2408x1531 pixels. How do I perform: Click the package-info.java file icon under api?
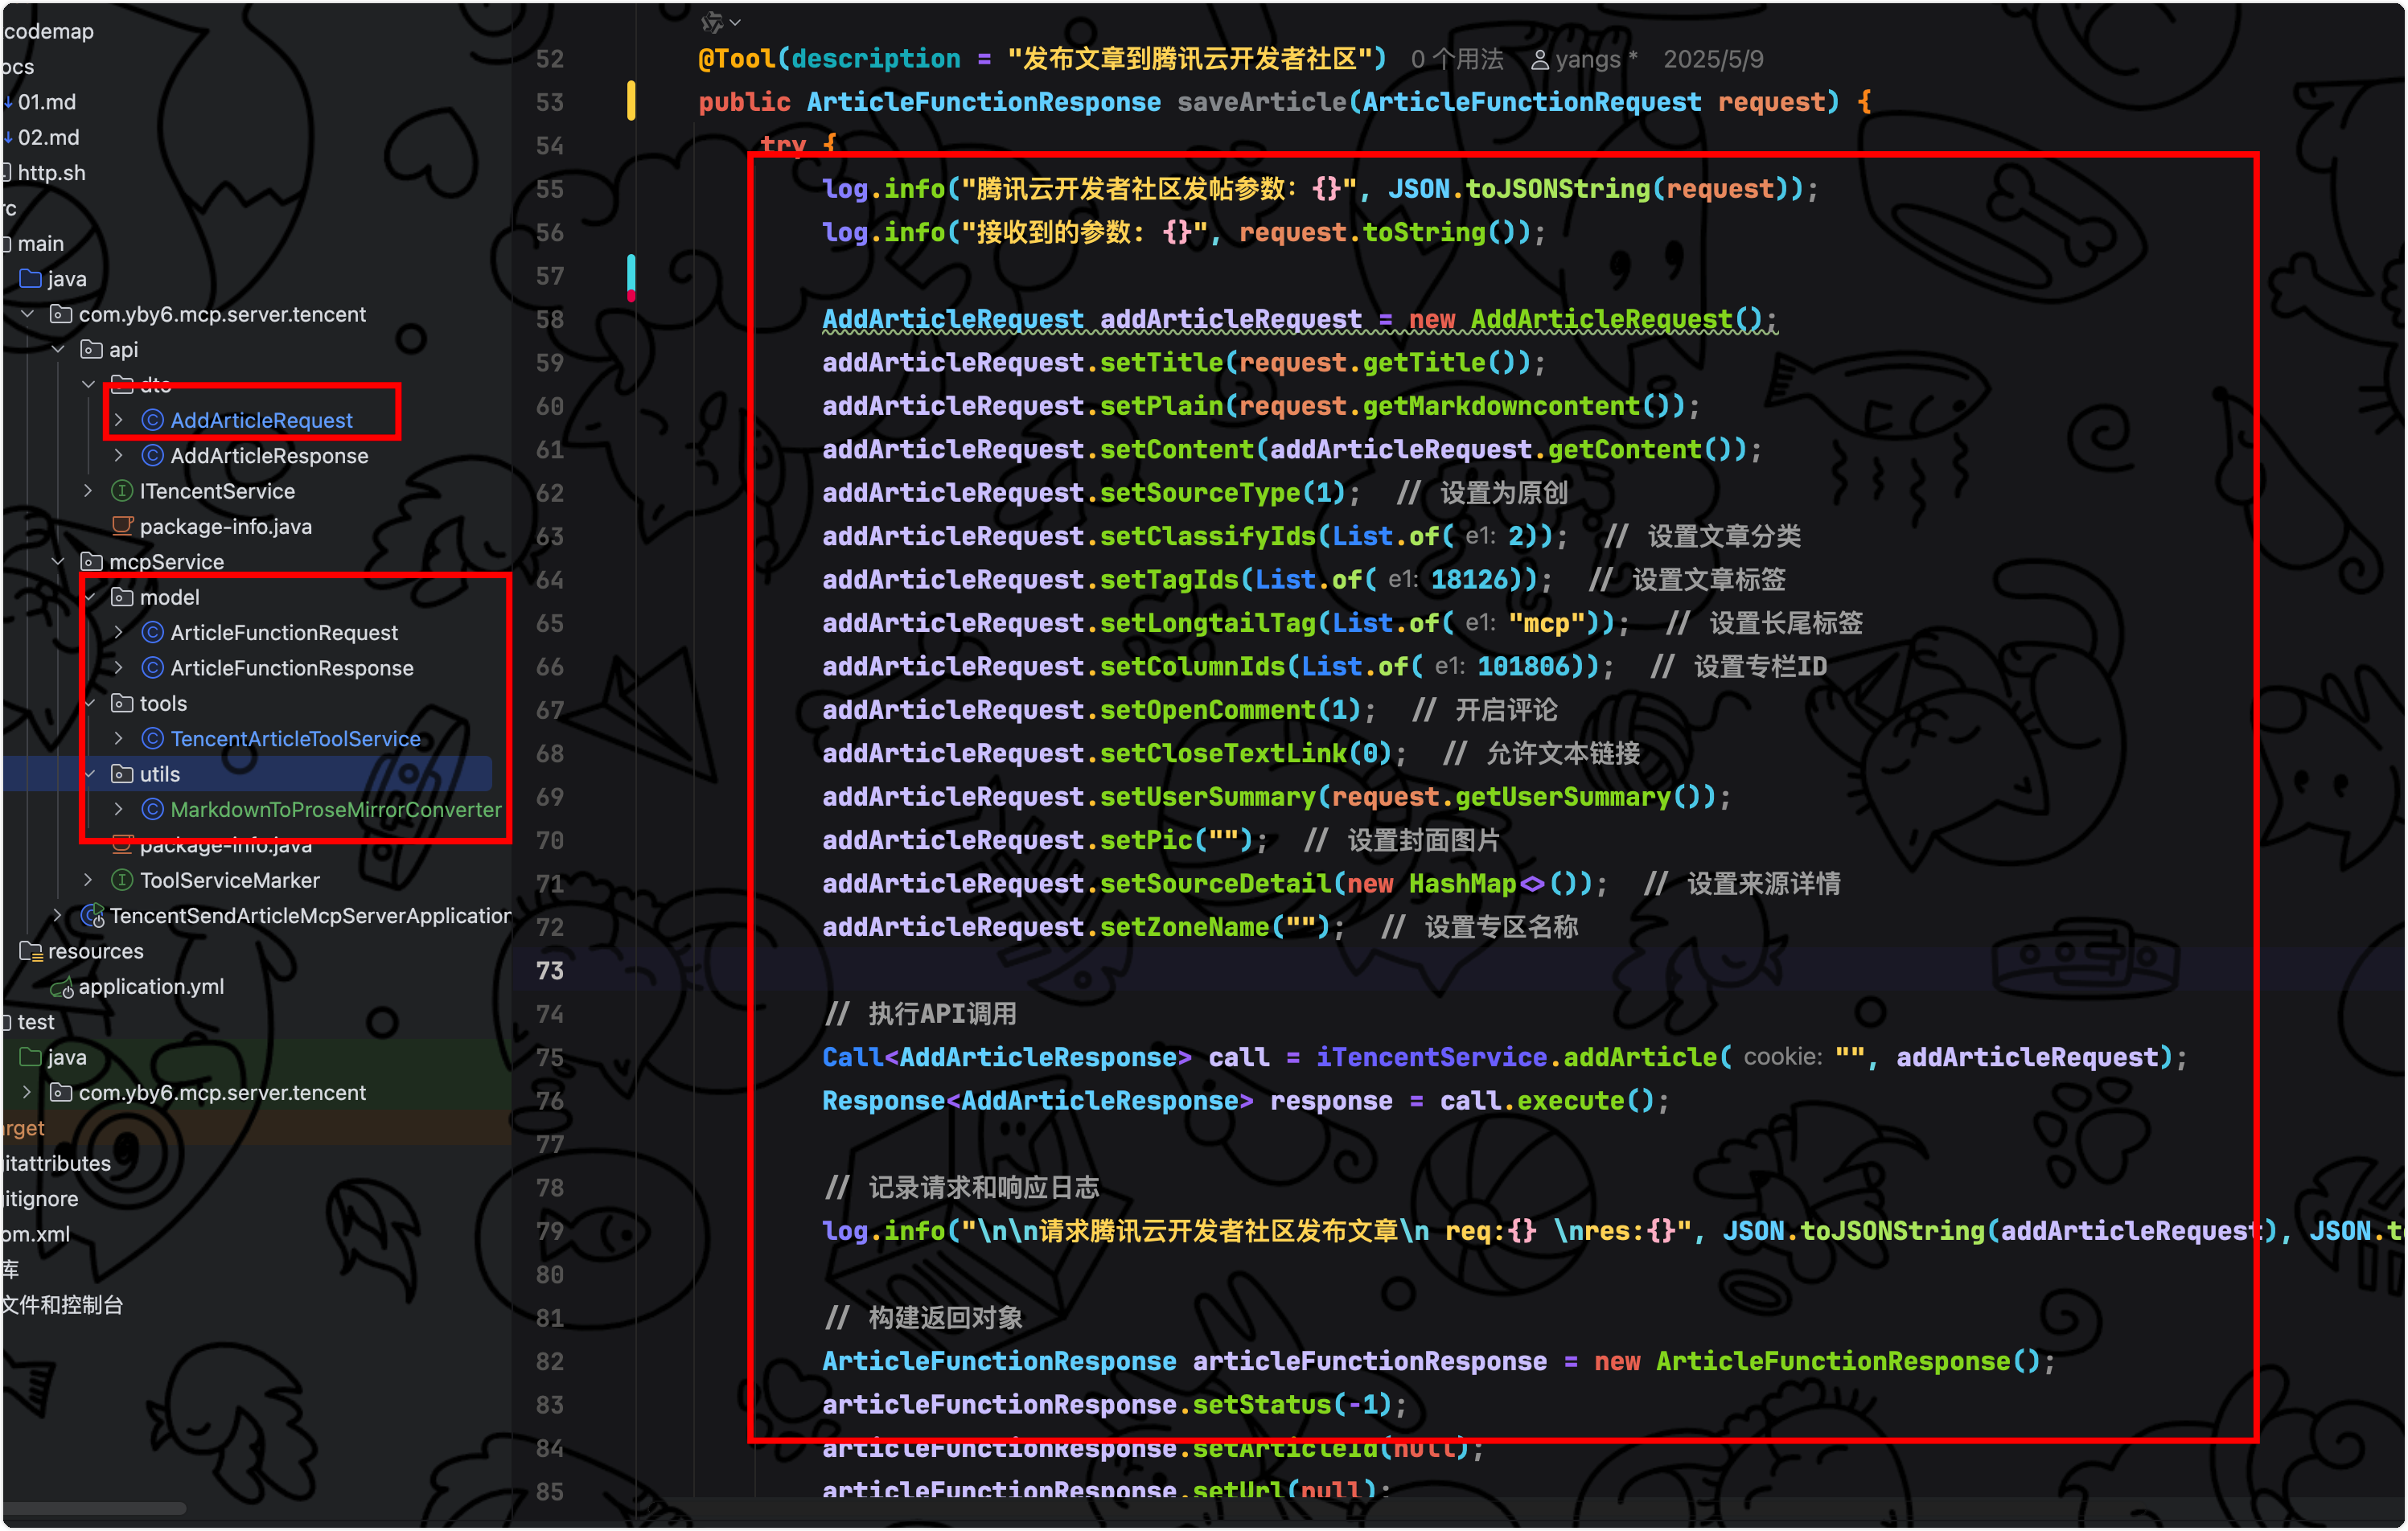coord(122,526)
